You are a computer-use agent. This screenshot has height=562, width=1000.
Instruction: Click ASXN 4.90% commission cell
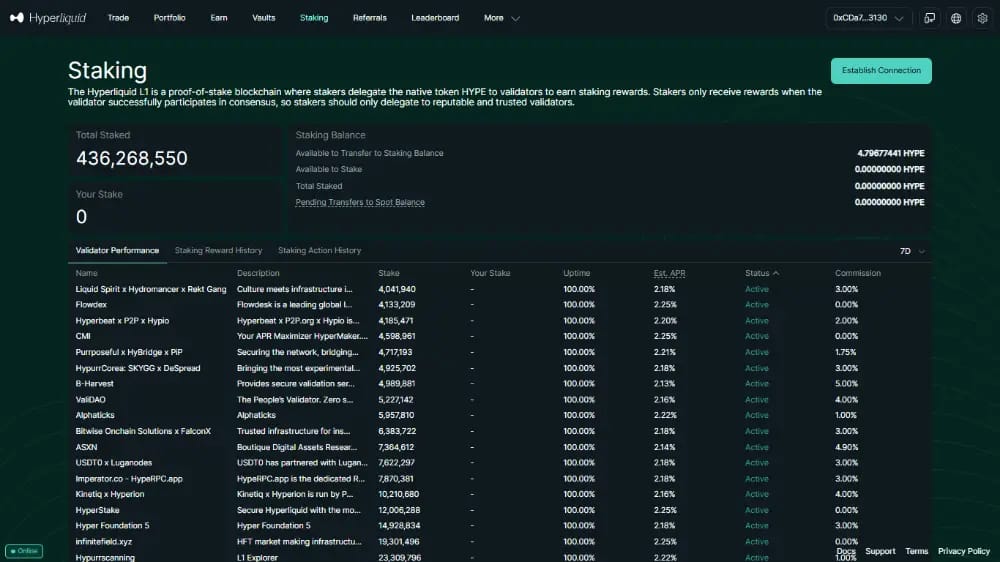[846, 447]
